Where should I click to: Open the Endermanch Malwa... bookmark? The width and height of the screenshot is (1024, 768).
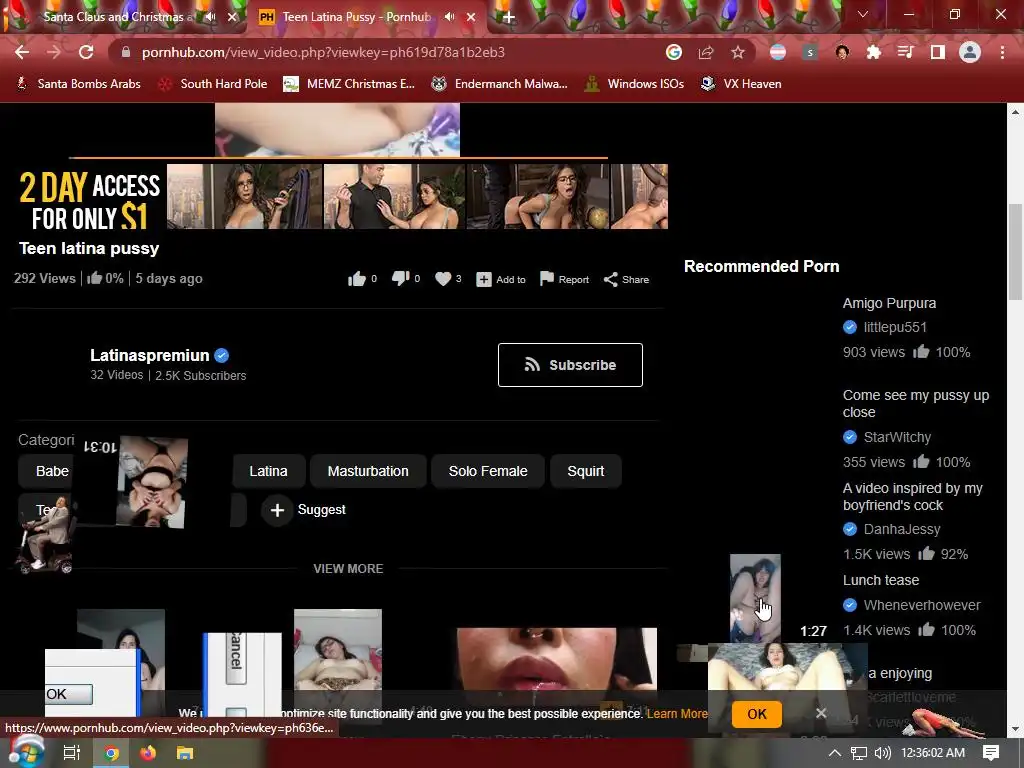pos(500,84)
